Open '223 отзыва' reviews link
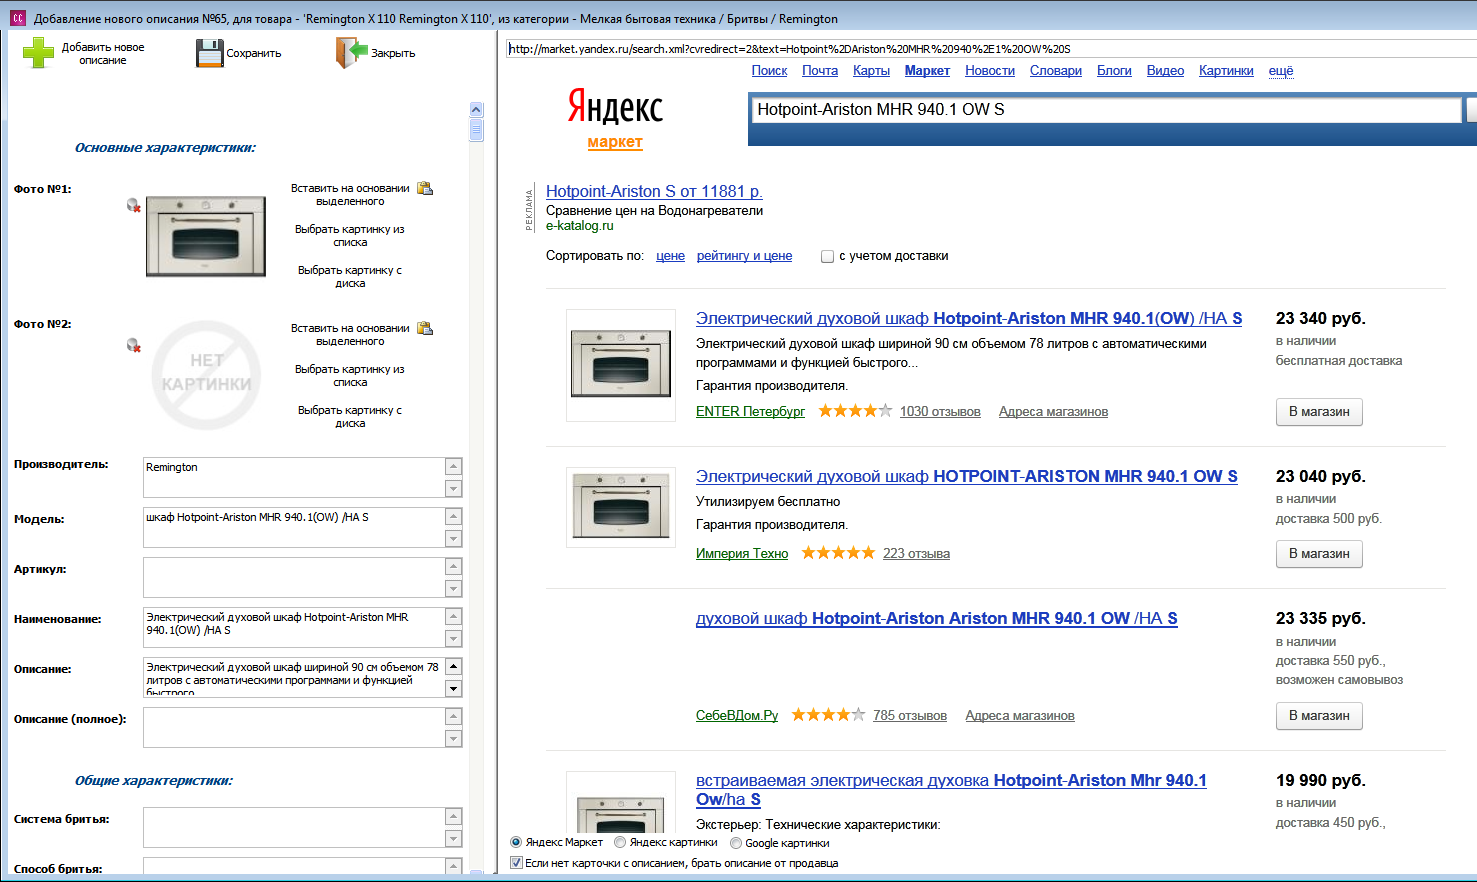Viewport: 1477px width, 882px height. click(x=916, y=553)
